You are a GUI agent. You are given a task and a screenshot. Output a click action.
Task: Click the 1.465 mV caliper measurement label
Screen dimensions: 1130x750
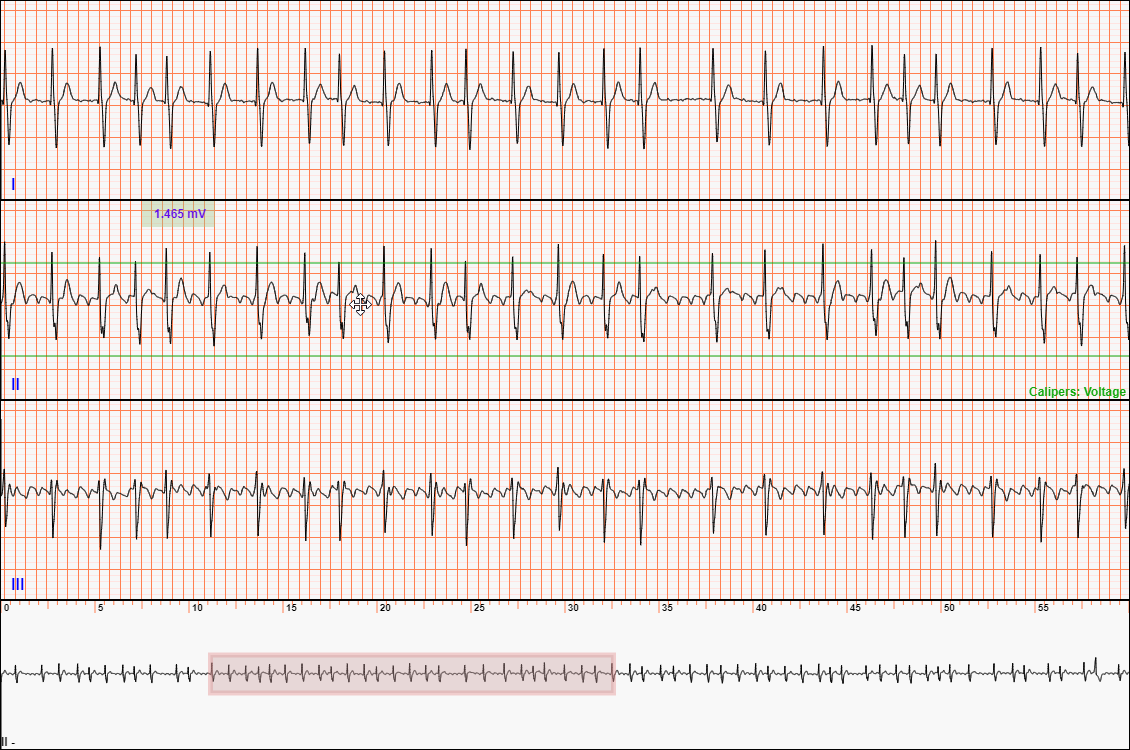[x=178, y=214]
